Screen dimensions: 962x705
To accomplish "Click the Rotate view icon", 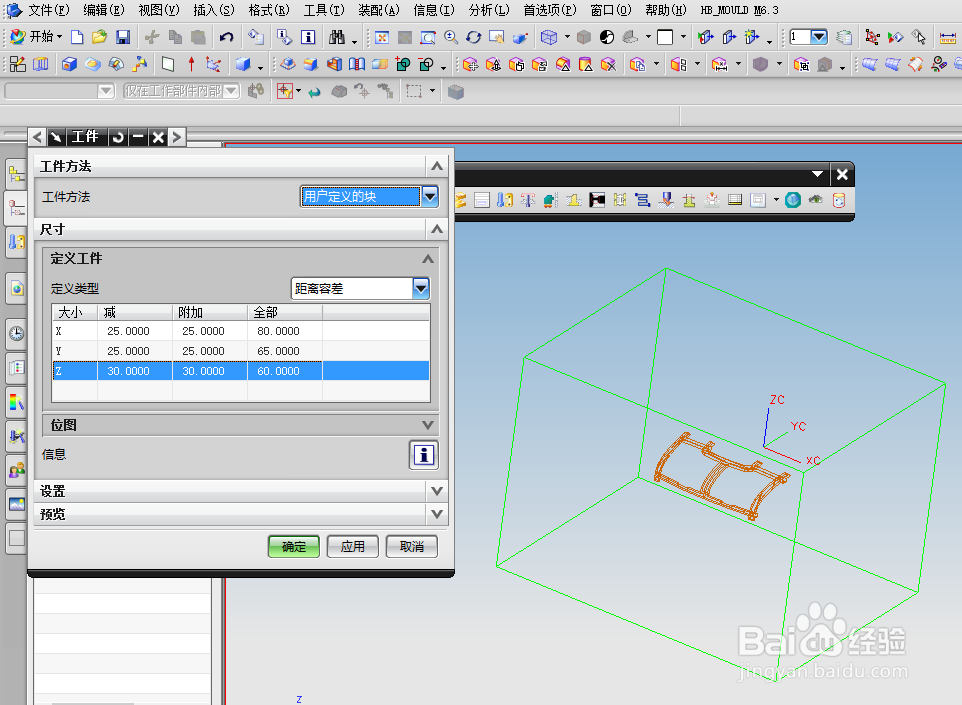I will point(474,37).
